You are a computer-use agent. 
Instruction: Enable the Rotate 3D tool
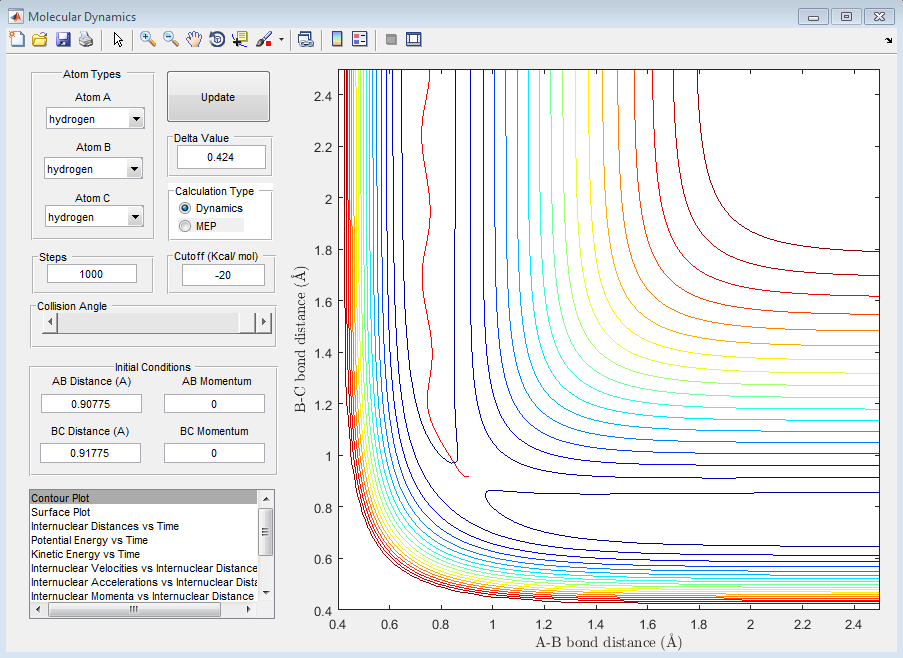tap(217, 39)
